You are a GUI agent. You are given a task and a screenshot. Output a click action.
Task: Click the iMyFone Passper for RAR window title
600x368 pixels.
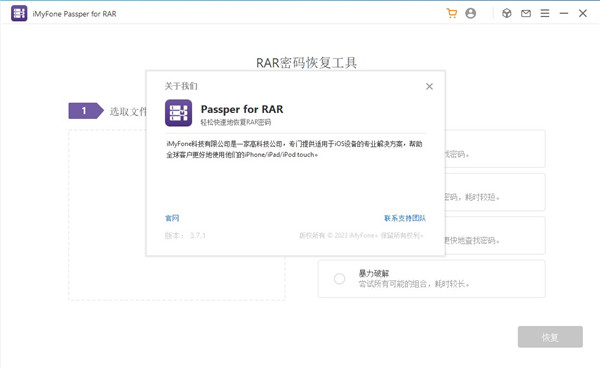click(74, 14)
